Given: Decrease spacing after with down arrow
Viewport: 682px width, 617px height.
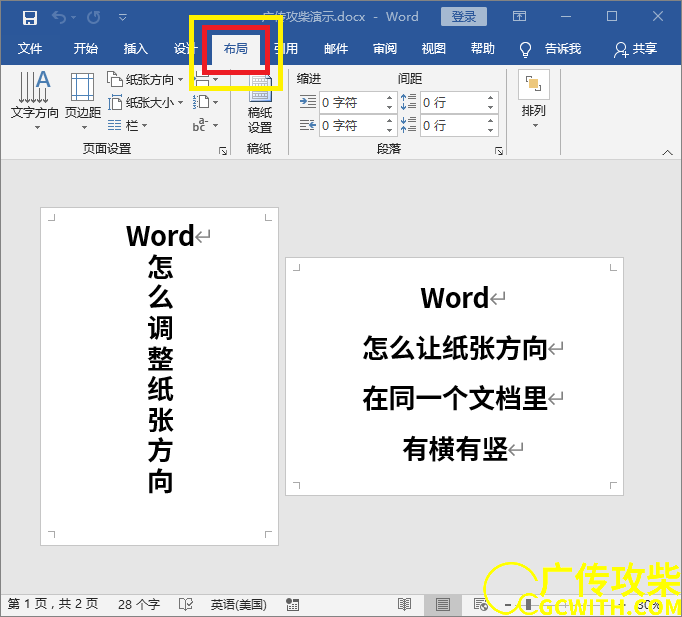Looking at the screenshot, I should 491,130.
